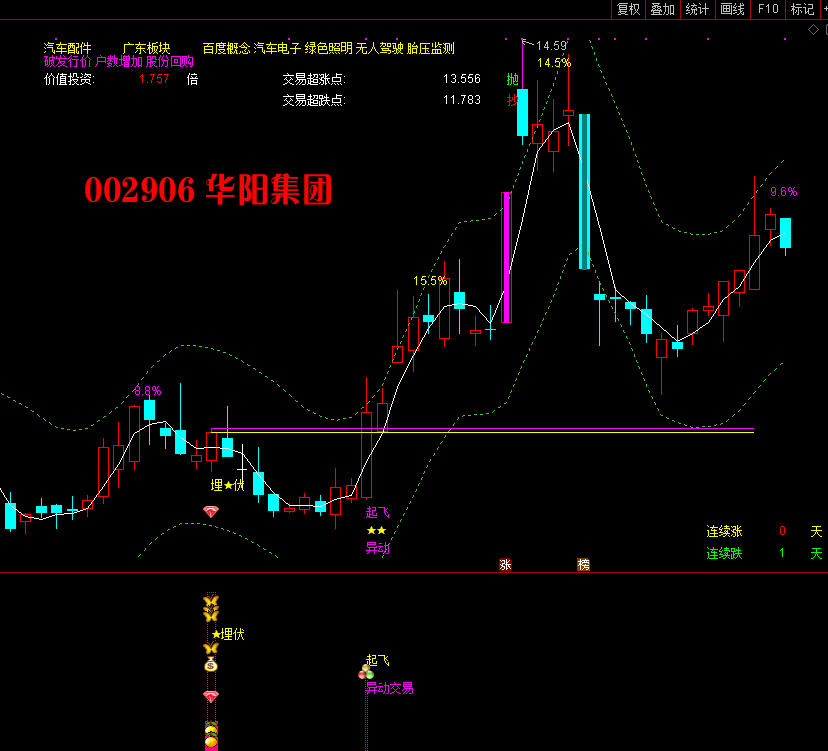This screenshot has height=751, width=828.
Task: Click the diamond icon below the toolbar
Action: [813, 29]
